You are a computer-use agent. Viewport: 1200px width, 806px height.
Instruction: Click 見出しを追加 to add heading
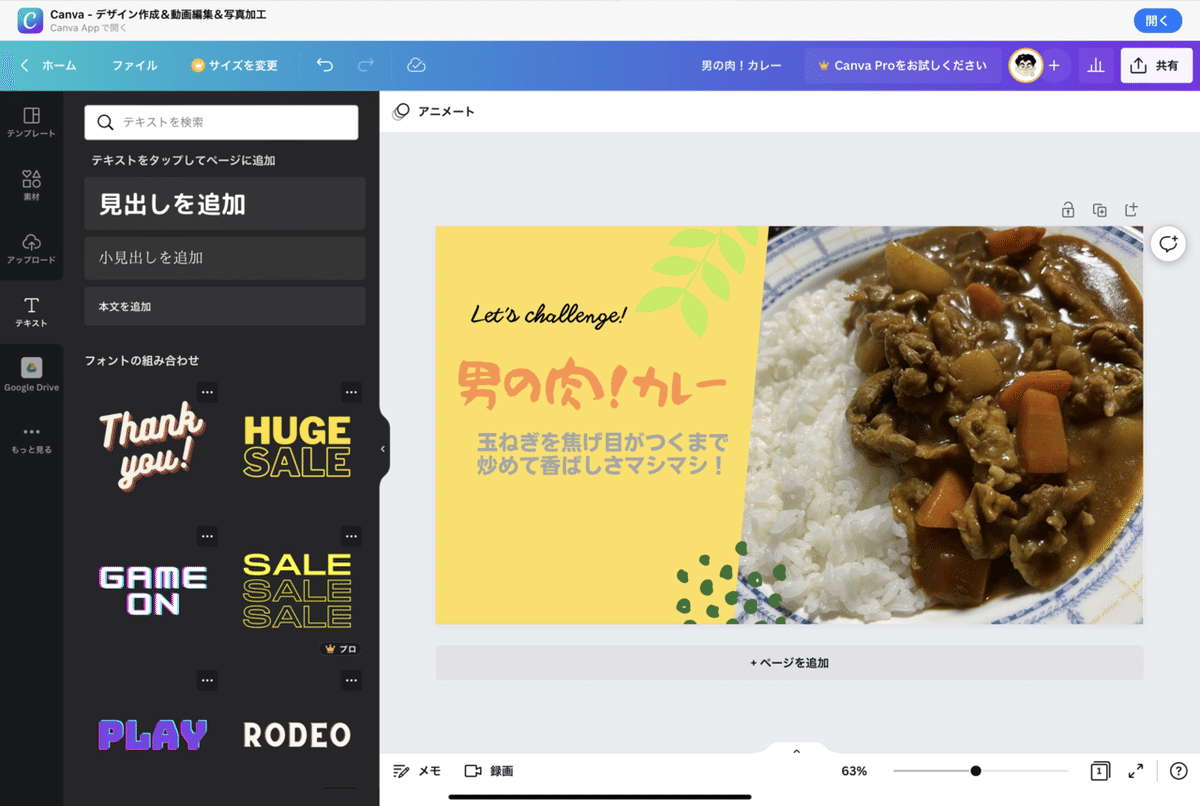click(x=225, y=204)
